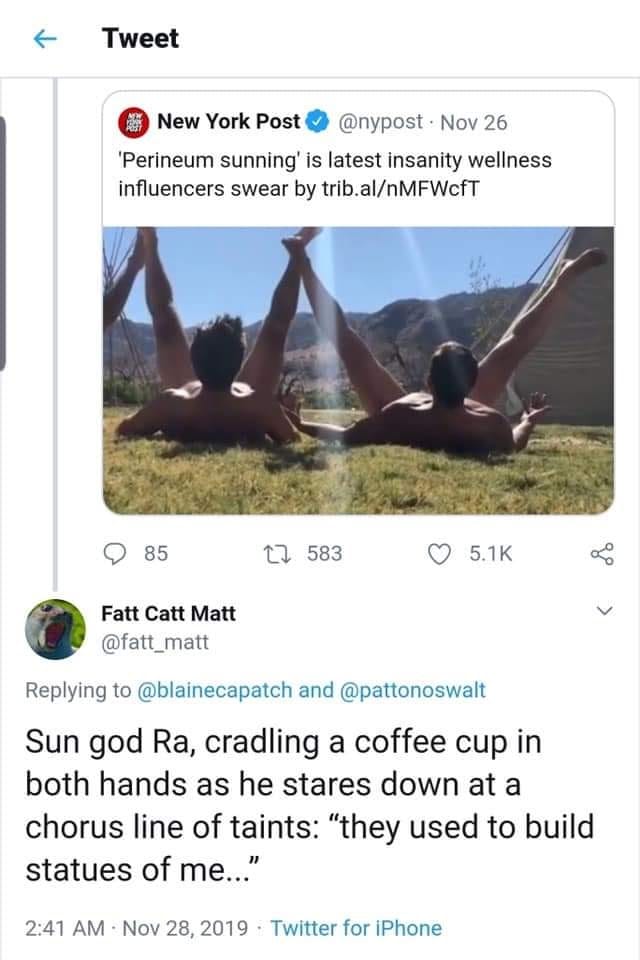This screenshot has height=960, width=640.
Task: Select the Tweet header title
Action: point(138,37)
